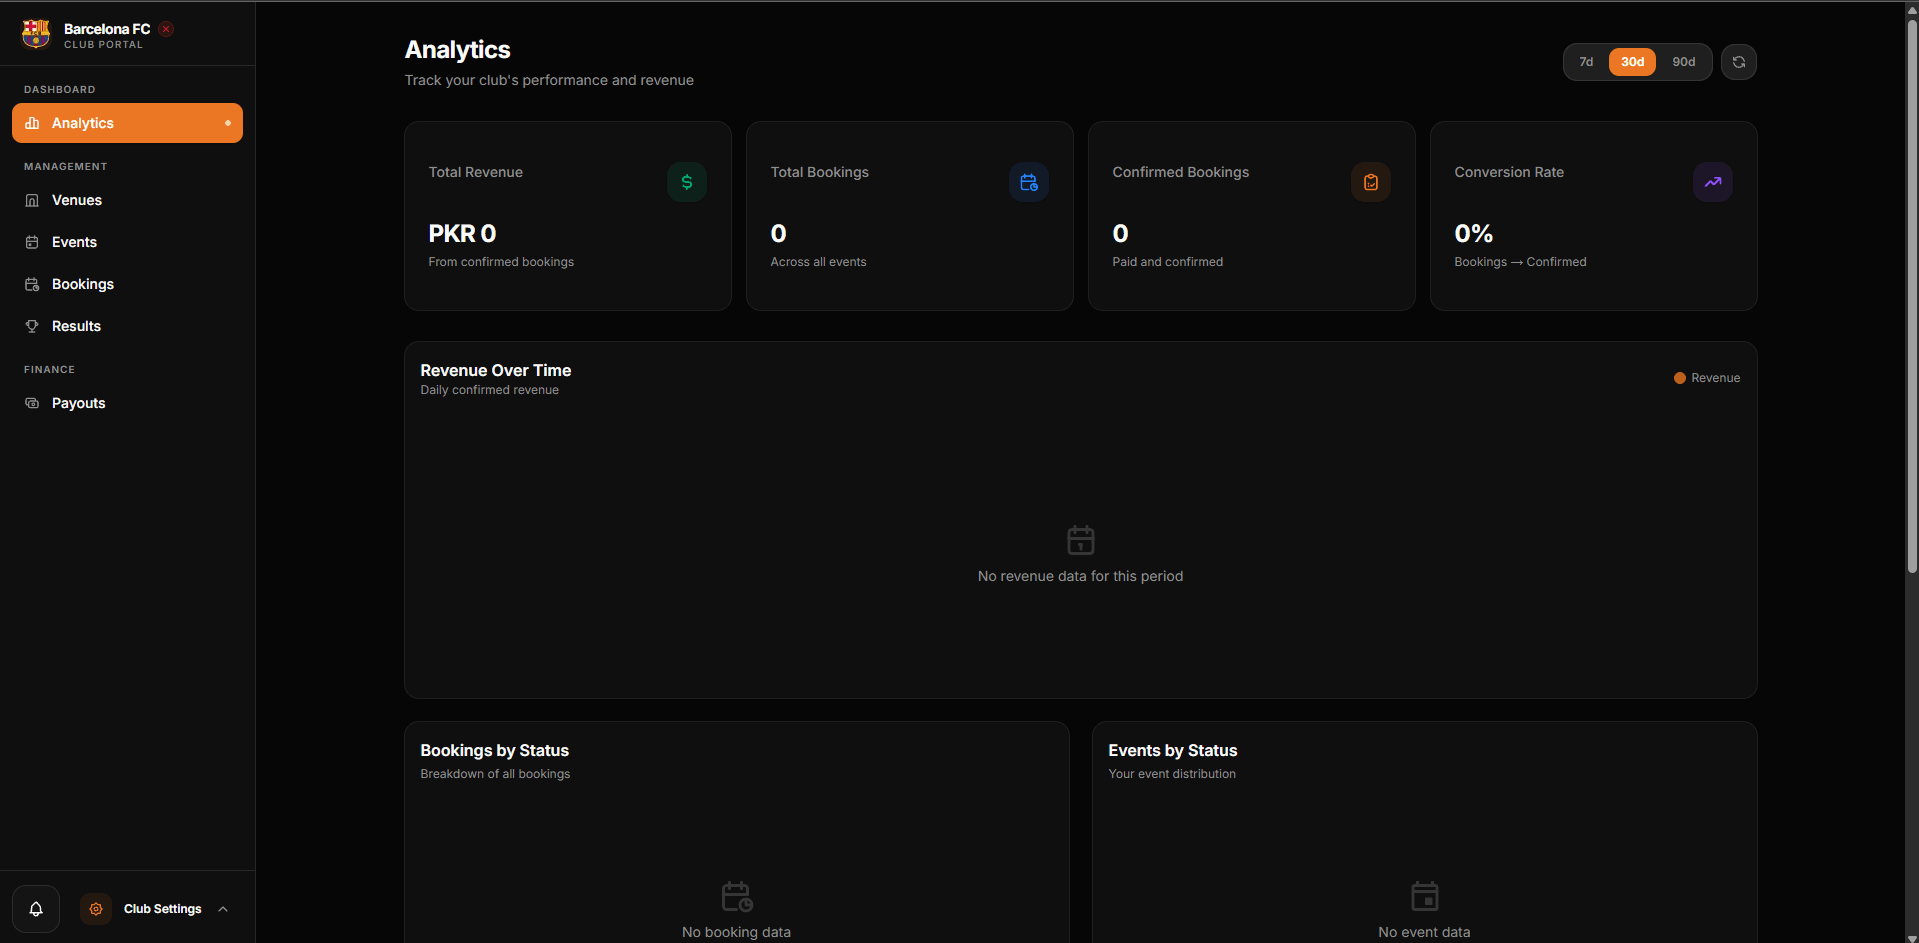Select the 30d time range
Screen dimensions: 1919x943
[x=1632, y=62]
